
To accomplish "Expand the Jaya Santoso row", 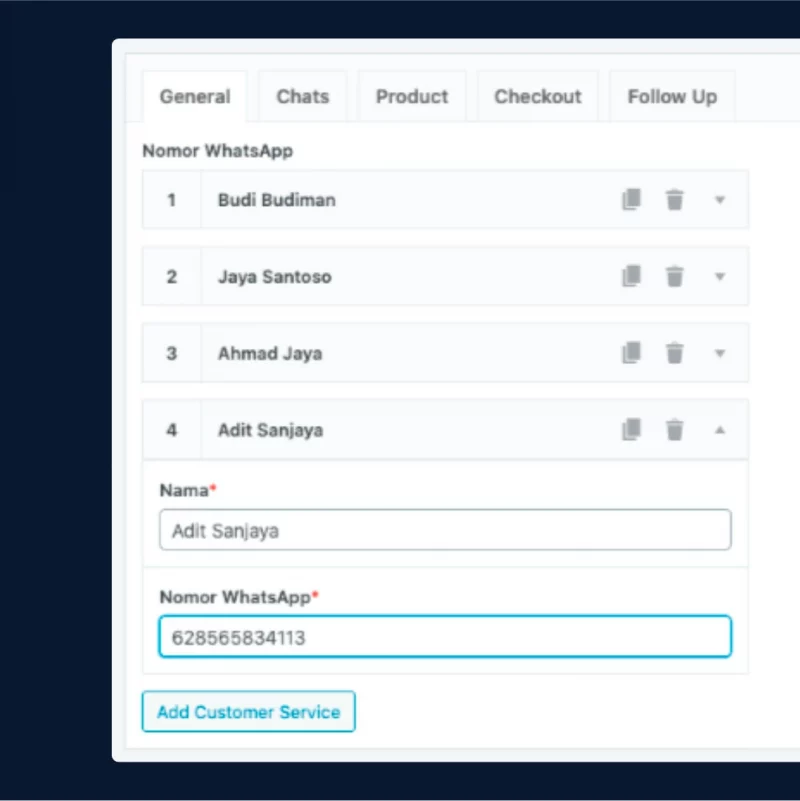I will pos(720,276).
